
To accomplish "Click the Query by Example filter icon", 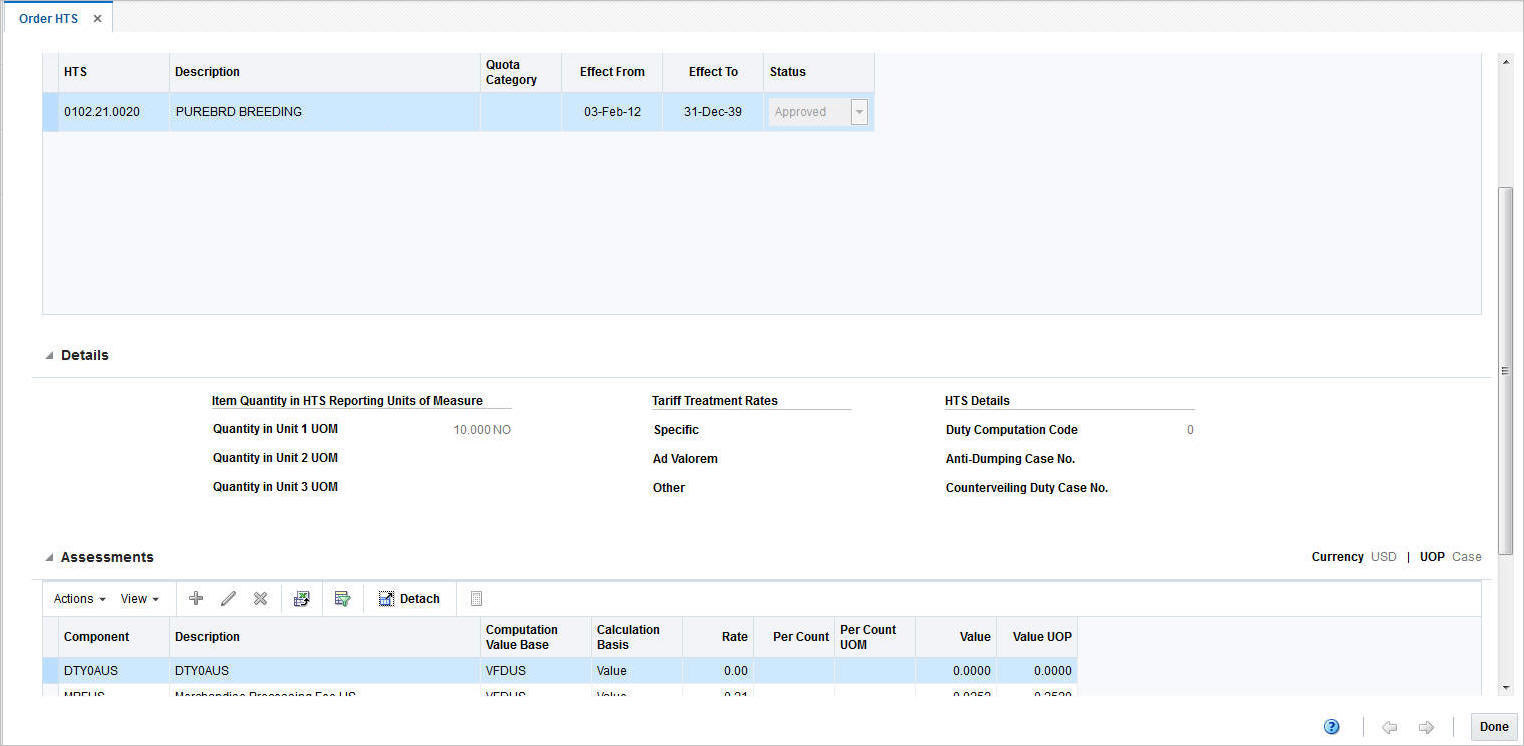I will point(343,598).
